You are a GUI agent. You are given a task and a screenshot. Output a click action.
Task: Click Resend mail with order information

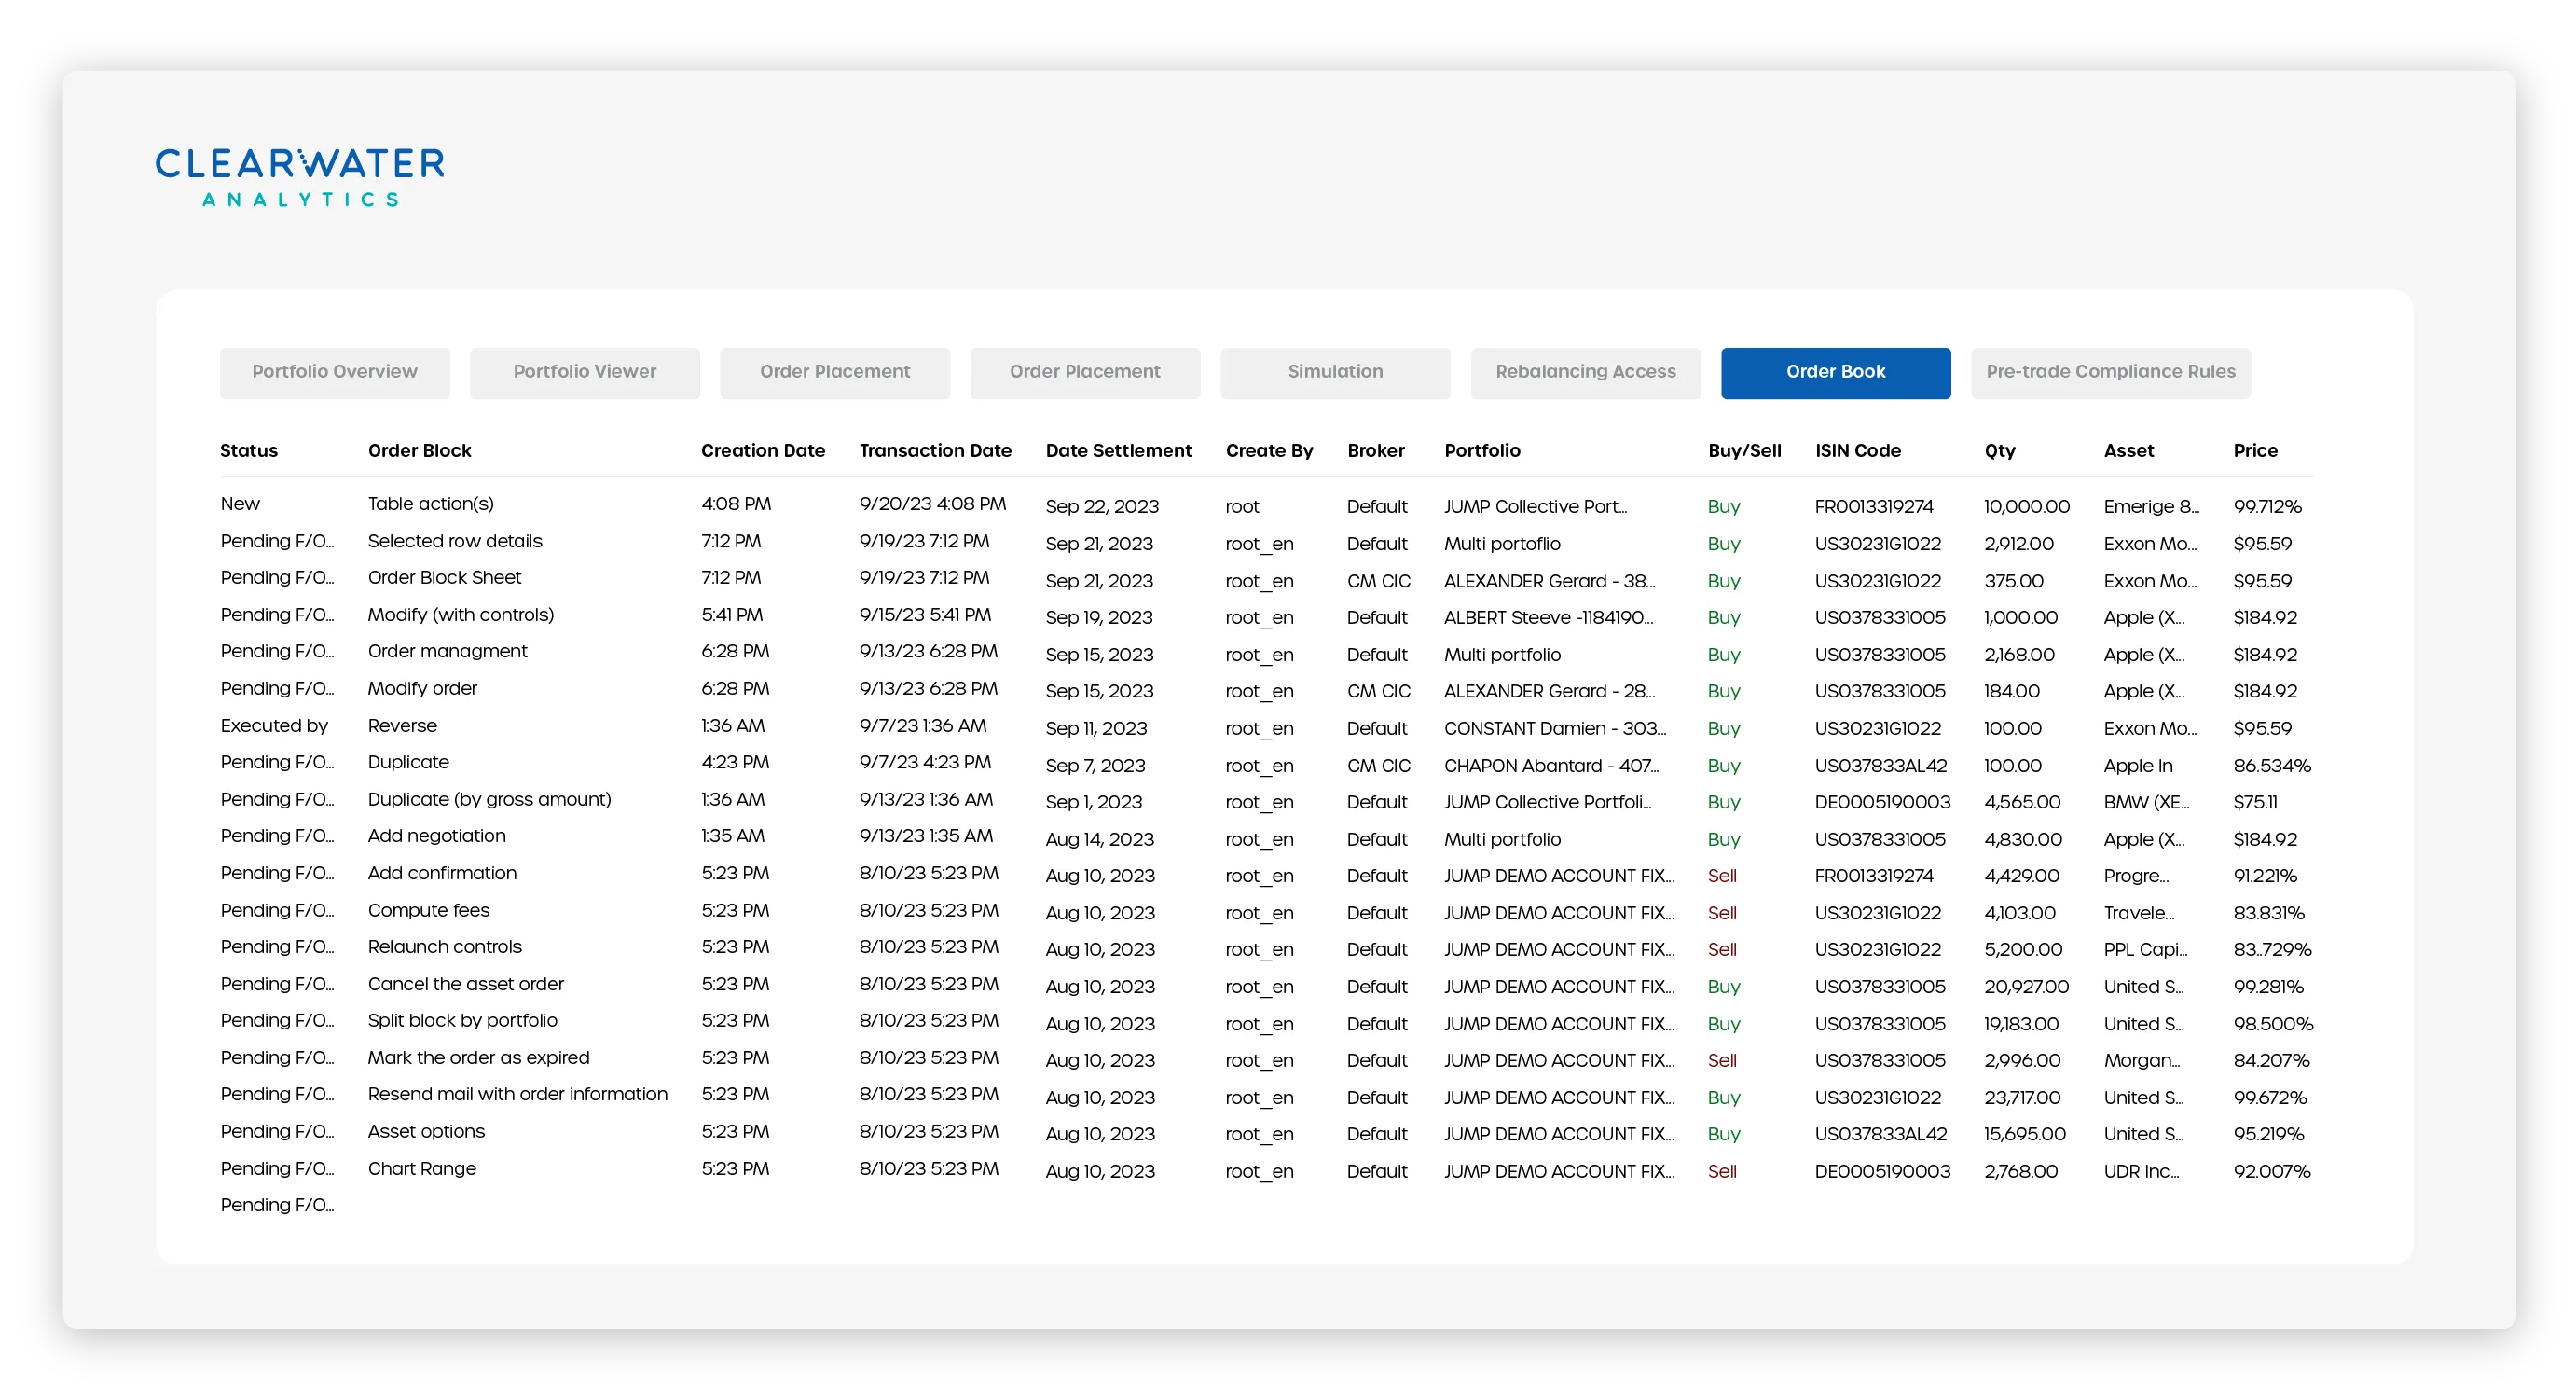pos(517,1095)
